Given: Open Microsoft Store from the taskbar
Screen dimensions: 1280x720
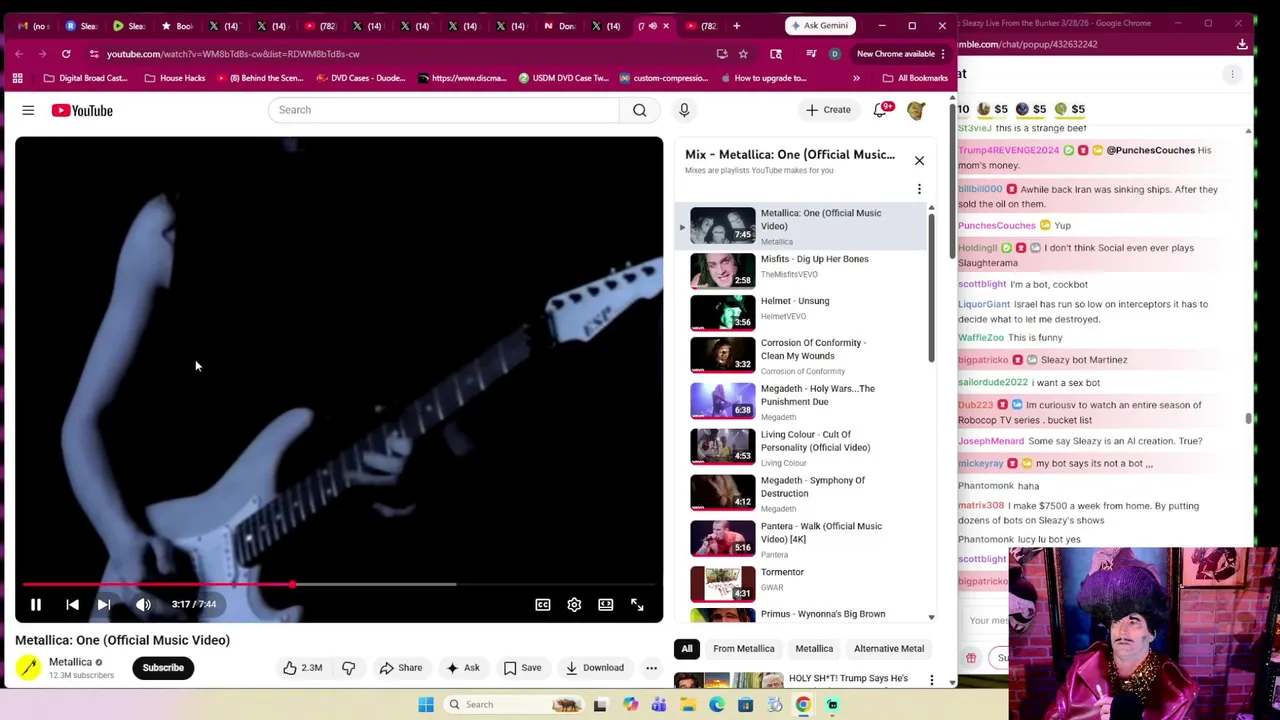Looking at the screenshot, I should pyautogui.click(x=745, y=705).
